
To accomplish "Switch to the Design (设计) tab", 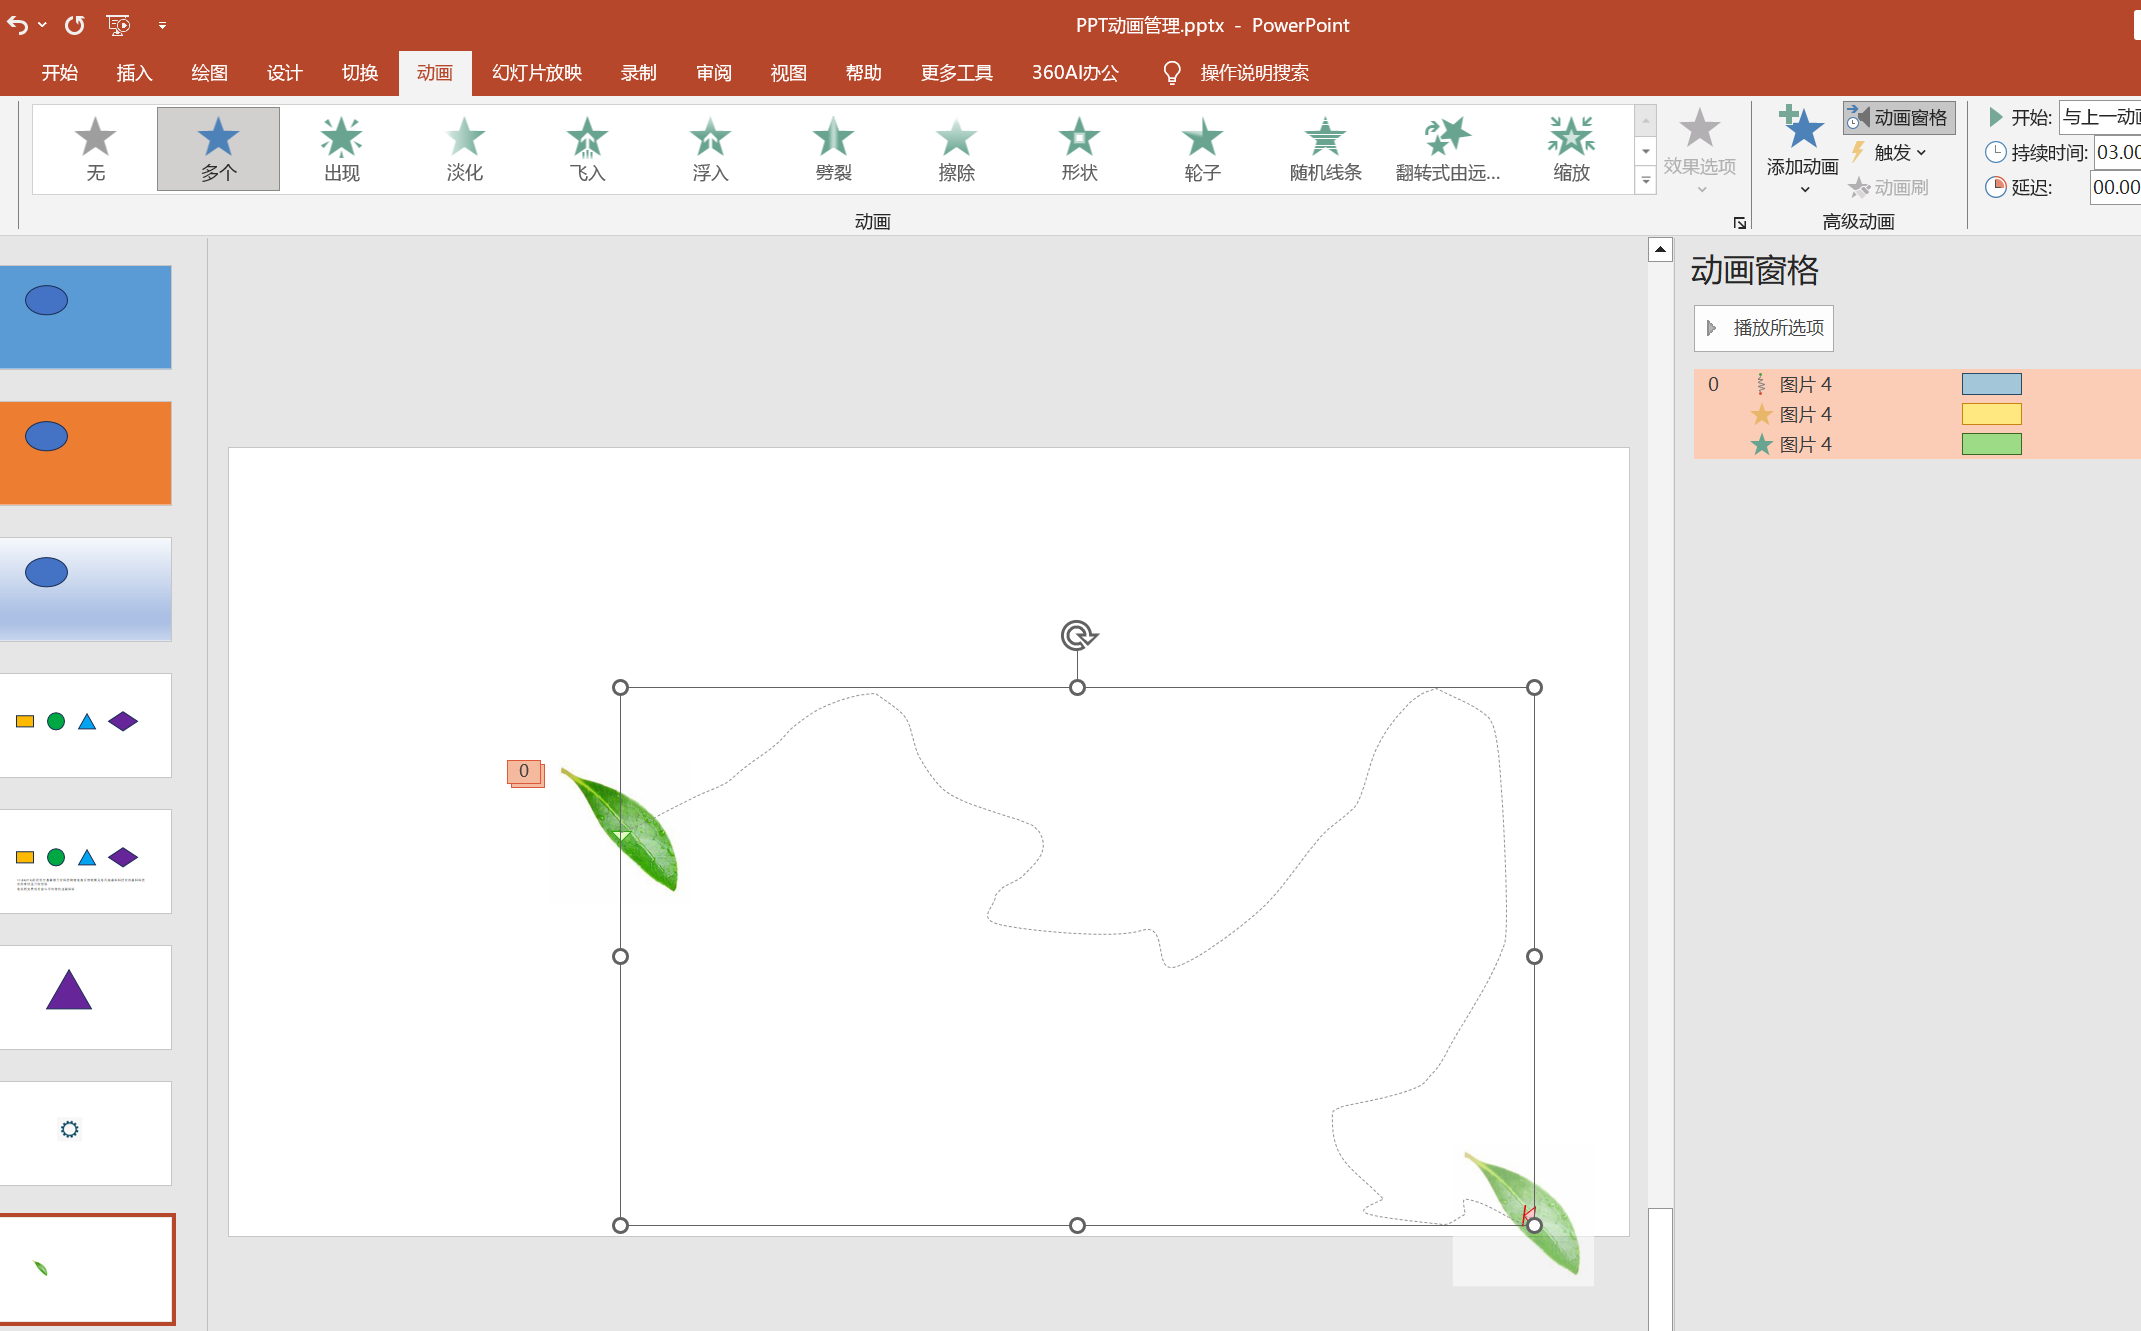I will (x=284, y=73).
